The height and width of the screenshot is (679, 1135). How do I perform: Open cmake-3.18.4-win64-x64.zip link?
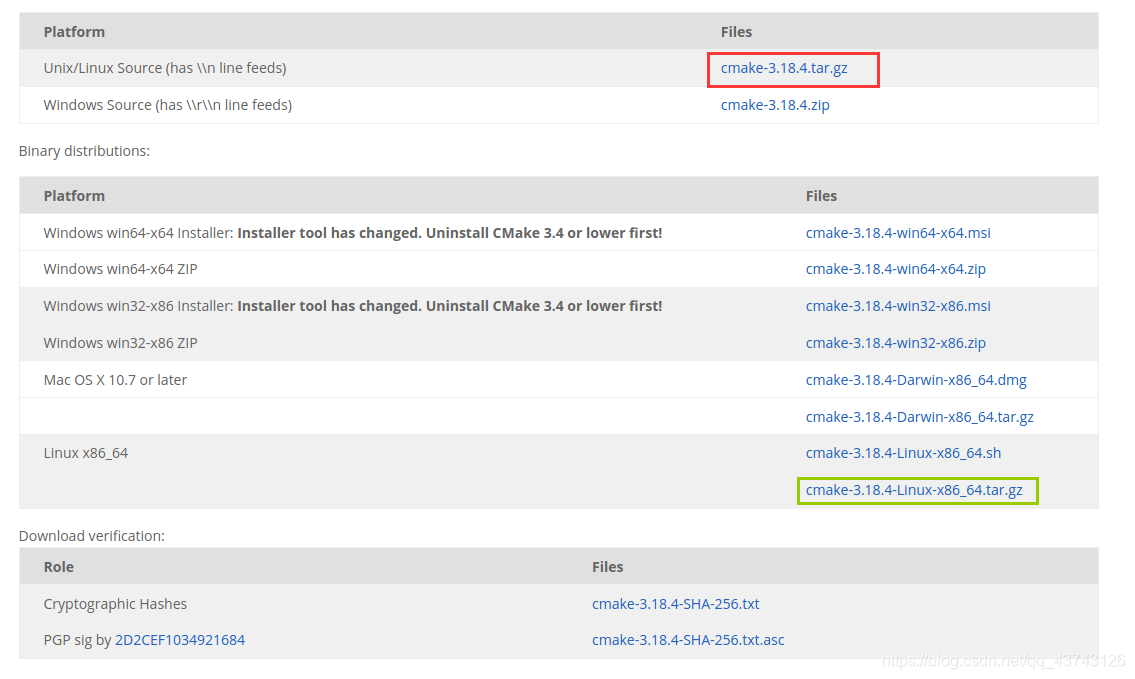[896, 269]
